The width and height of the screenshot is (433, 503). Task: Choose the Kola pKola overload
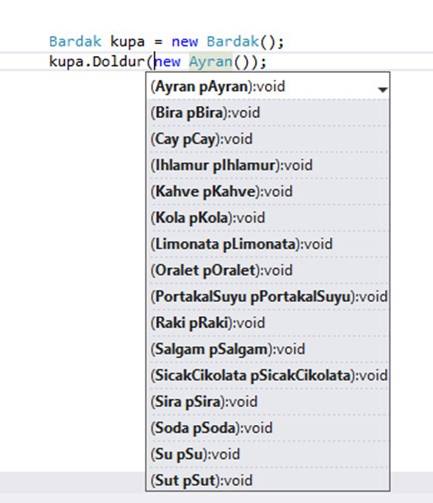268,218
